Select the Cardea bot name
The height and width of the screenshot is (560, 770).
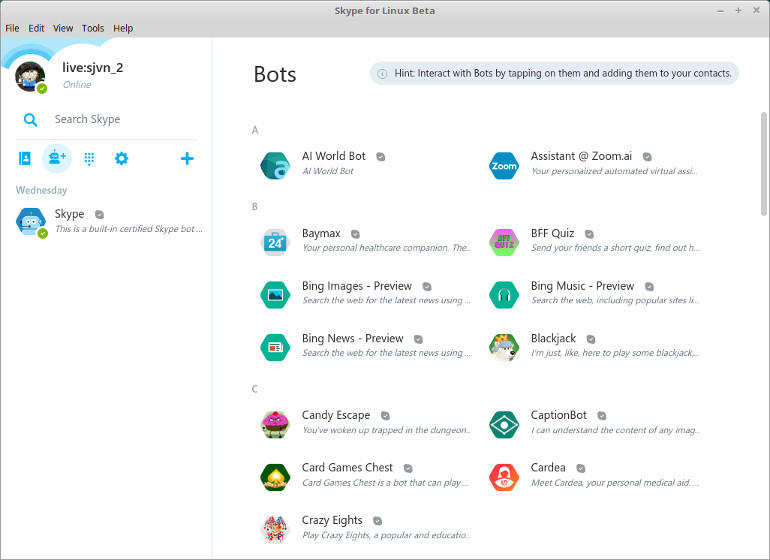pos(548,468)
